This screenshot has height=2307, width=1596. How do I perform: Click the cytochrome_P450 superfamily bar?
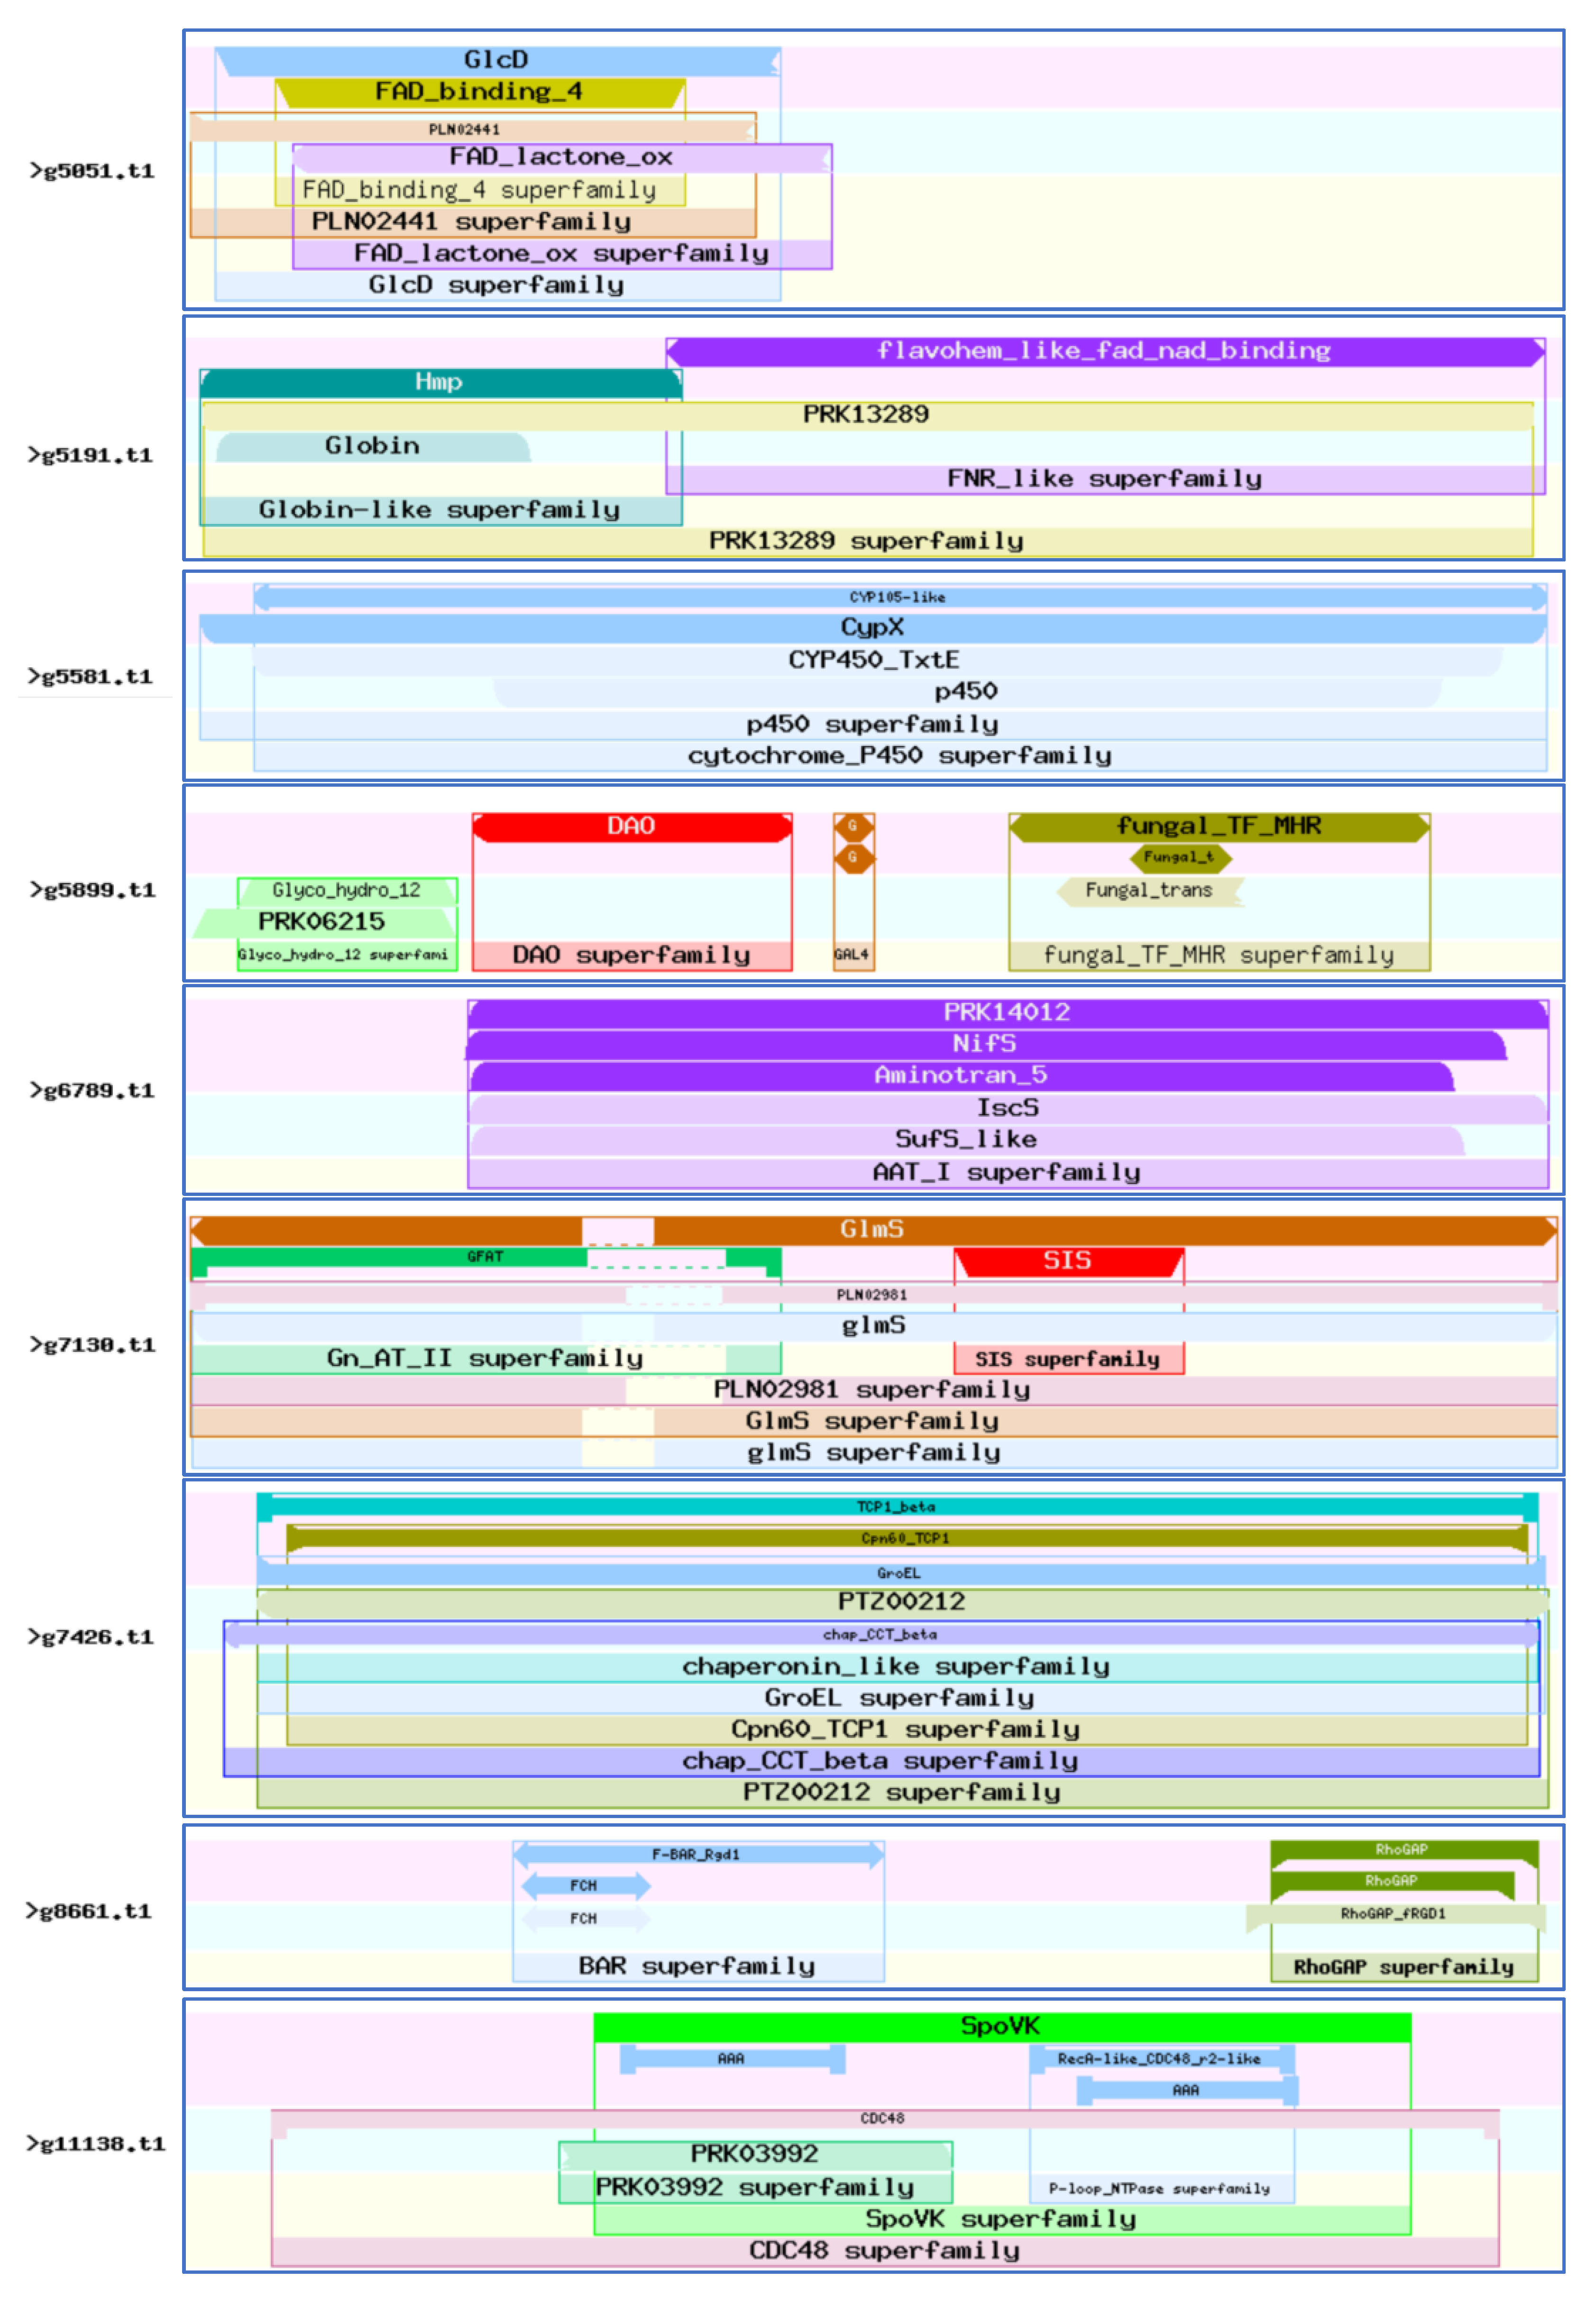click(x=900, y=756)
